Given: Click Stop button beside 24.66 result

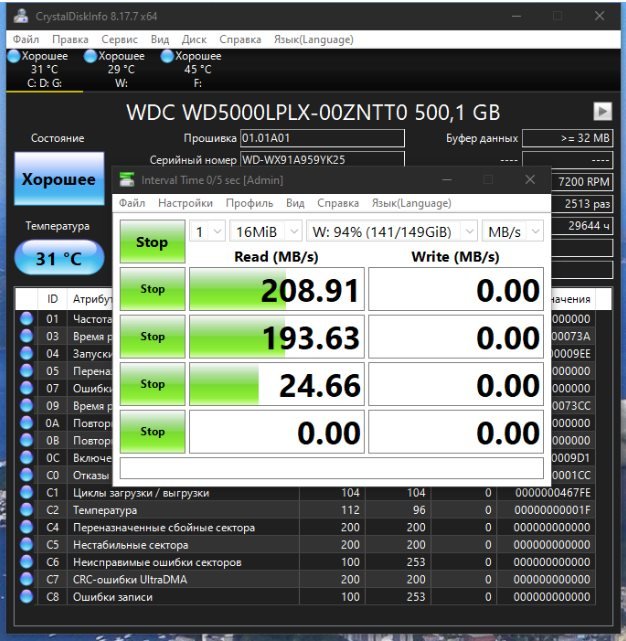Looking at the screenshot, I should click(x=152, y=383).
